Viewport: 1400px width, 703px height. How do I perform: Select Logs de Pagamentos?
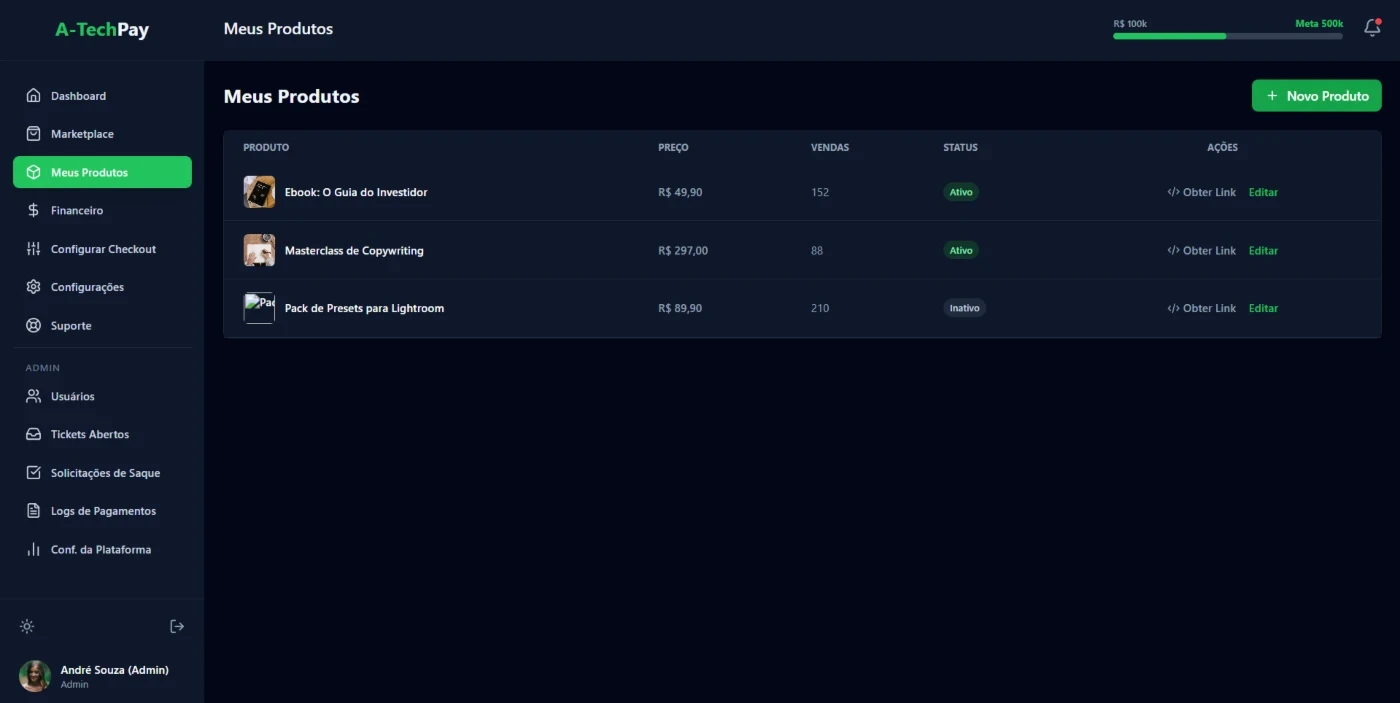coord(103,511)
